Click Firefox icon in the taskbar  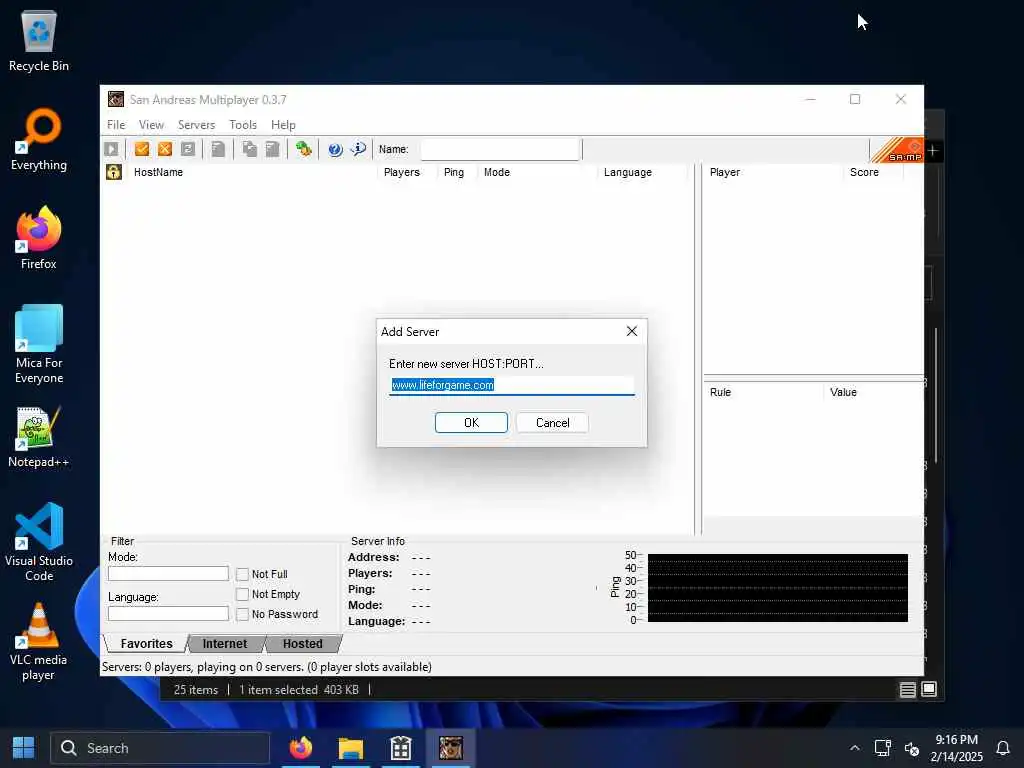click(301, 748)
